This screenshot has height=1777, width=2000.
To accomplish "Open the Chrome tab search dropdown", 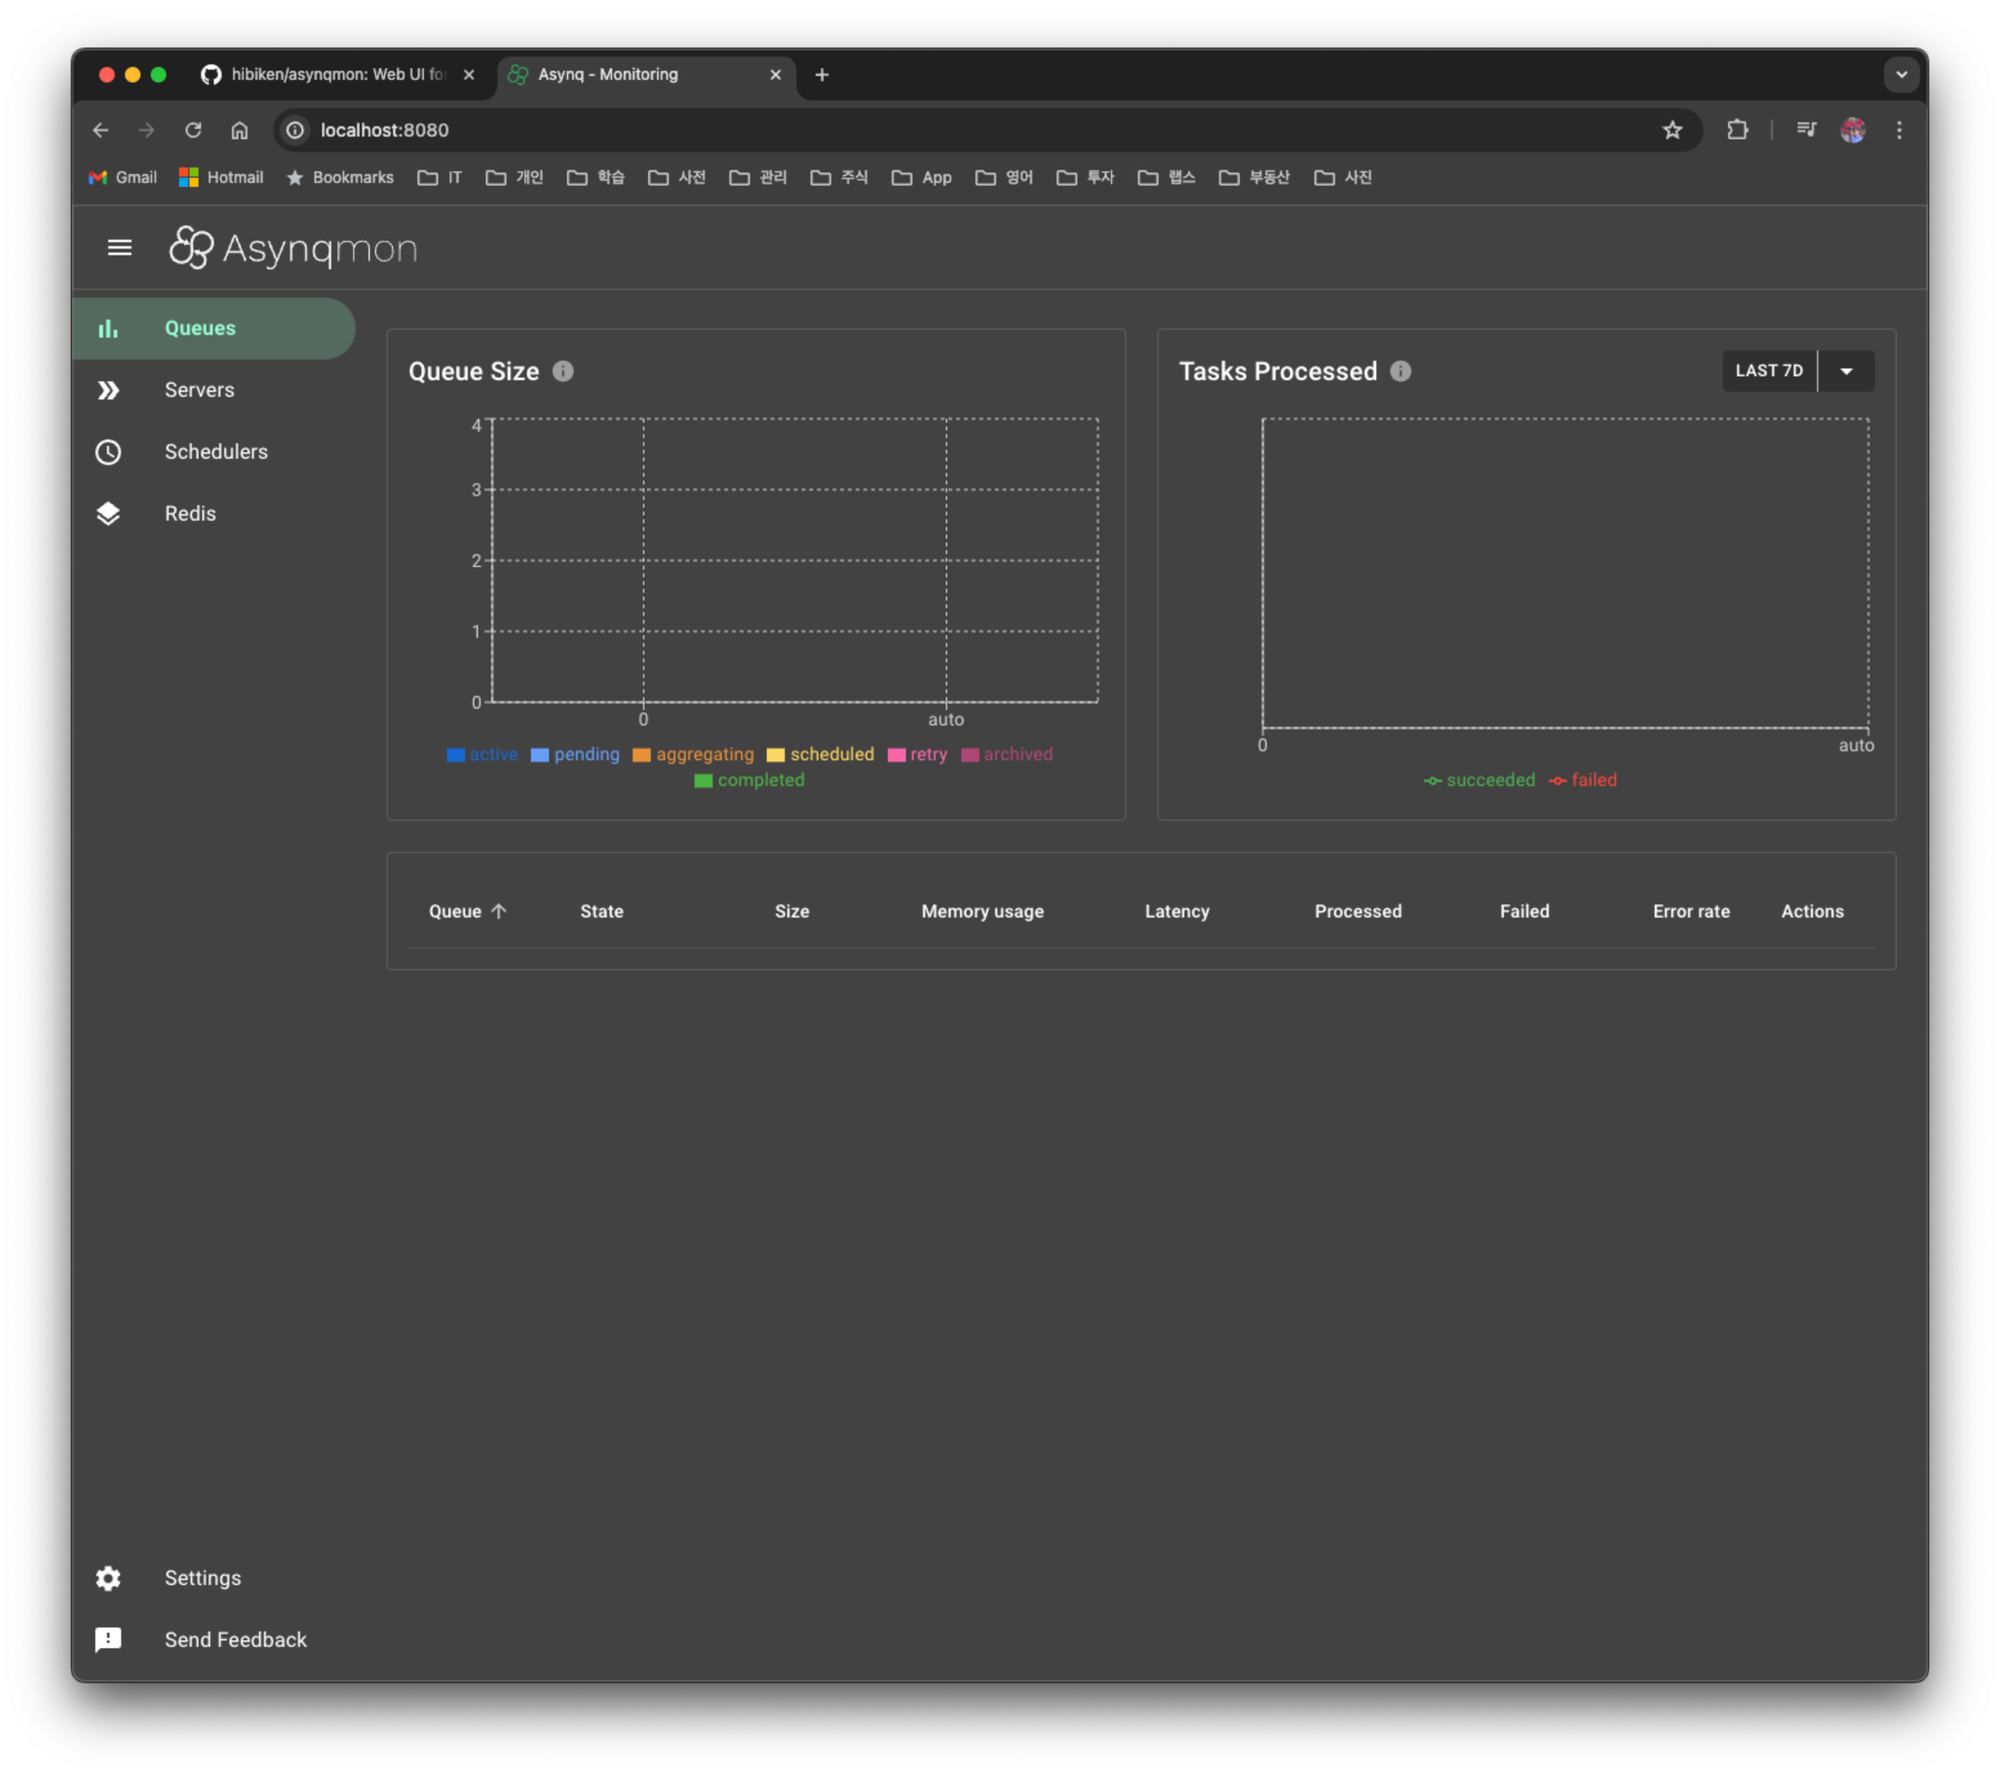I will click(1901, 74).
